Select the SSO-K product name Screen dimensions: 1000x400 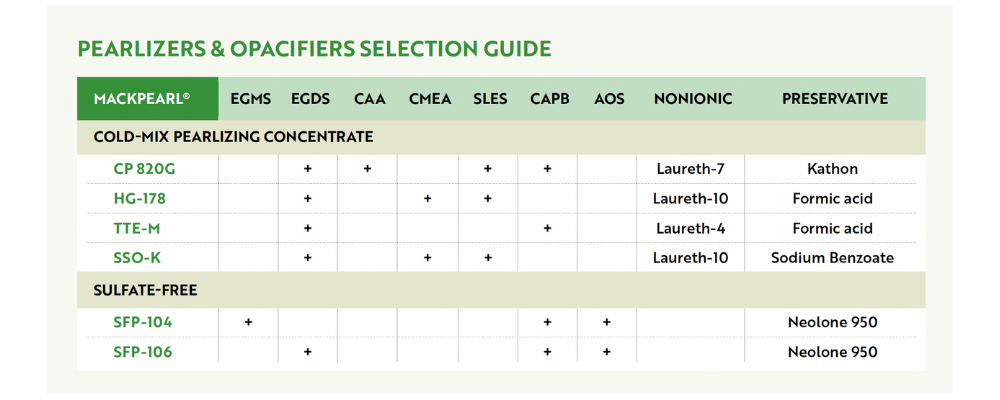tap(137, 258)
